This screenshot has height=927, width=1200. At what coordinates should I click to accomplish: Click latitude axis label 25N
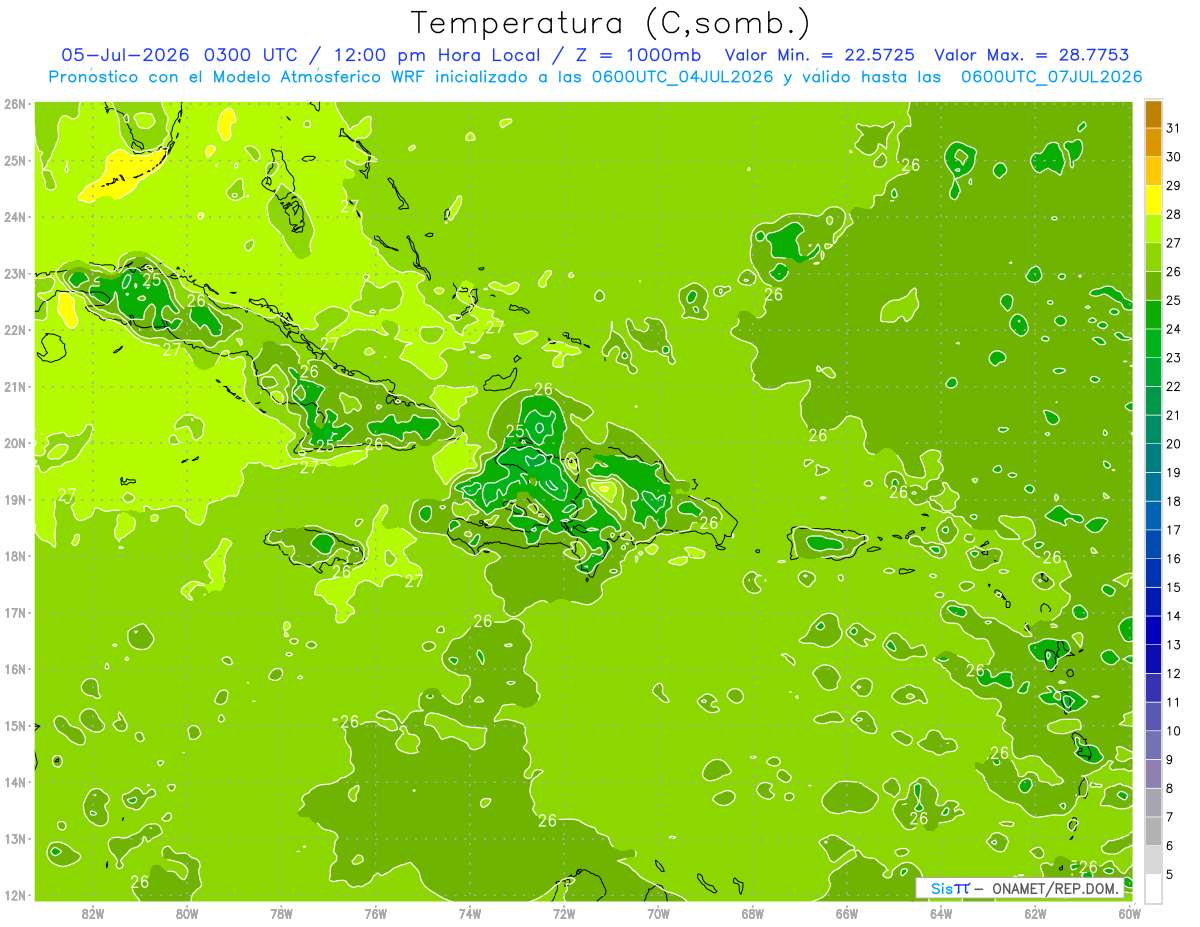pyautogui.click(x=15, y=160)
